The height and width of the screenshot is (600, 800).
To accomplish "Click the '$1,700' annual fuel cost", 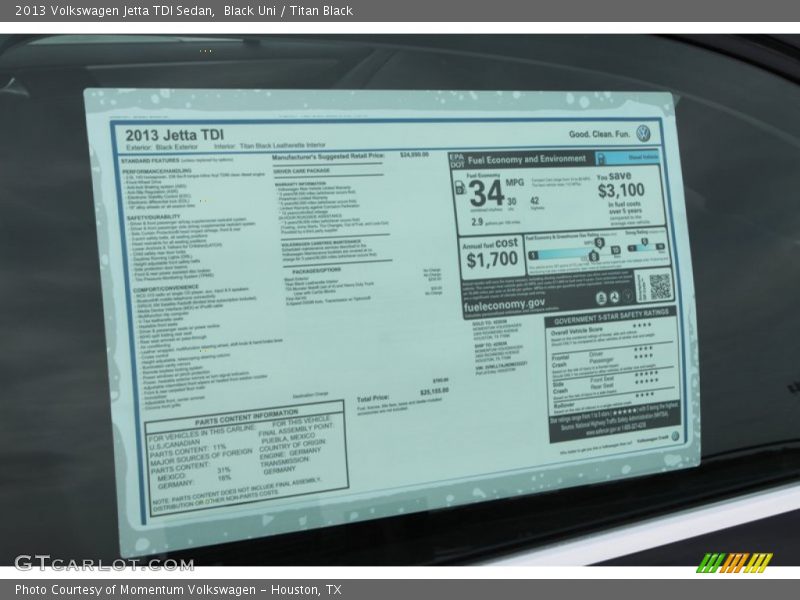I will 492,260.
